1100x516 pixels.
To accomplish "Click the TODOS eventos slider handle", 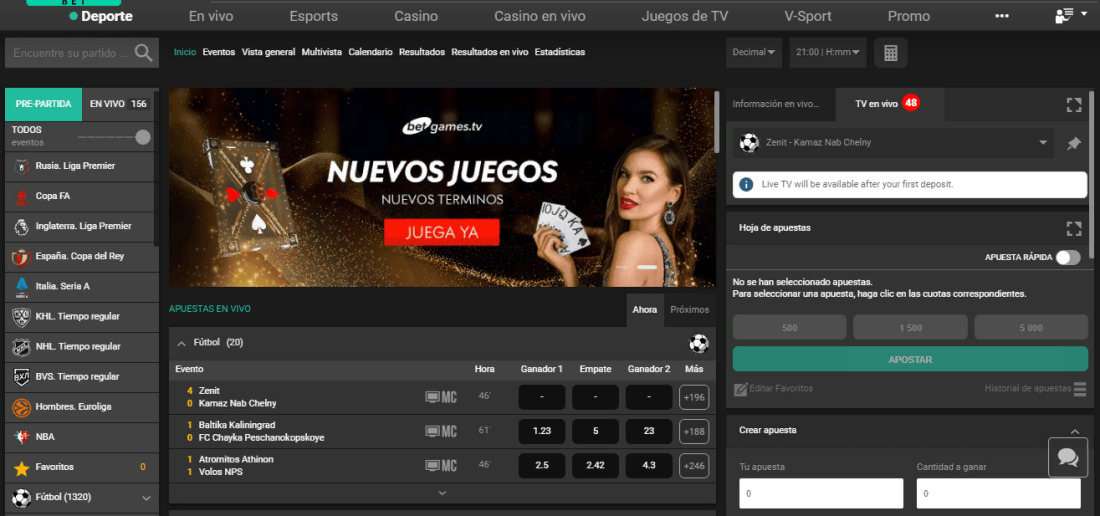I will [143, 137].
